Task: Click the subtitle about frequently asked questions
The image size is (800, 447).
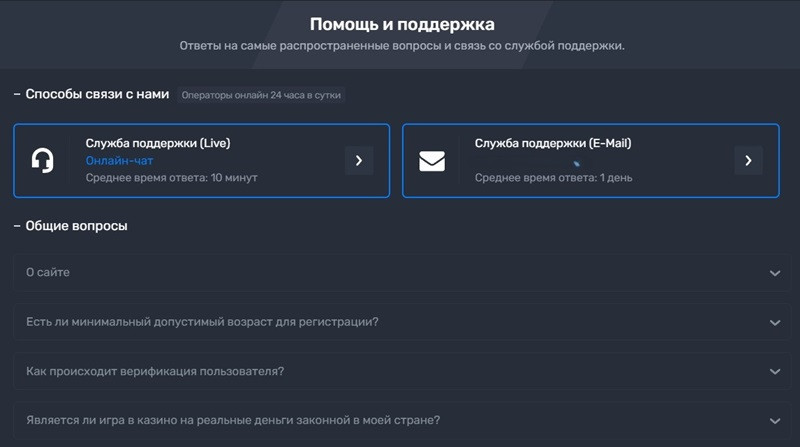Action: (x=402, y=46)
